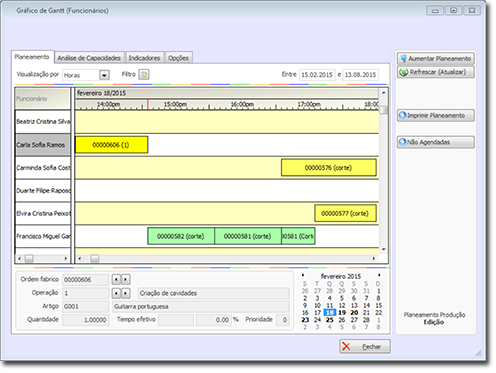
Task: Click employee list scroll left arrow
Action: (x=19, y=259)
